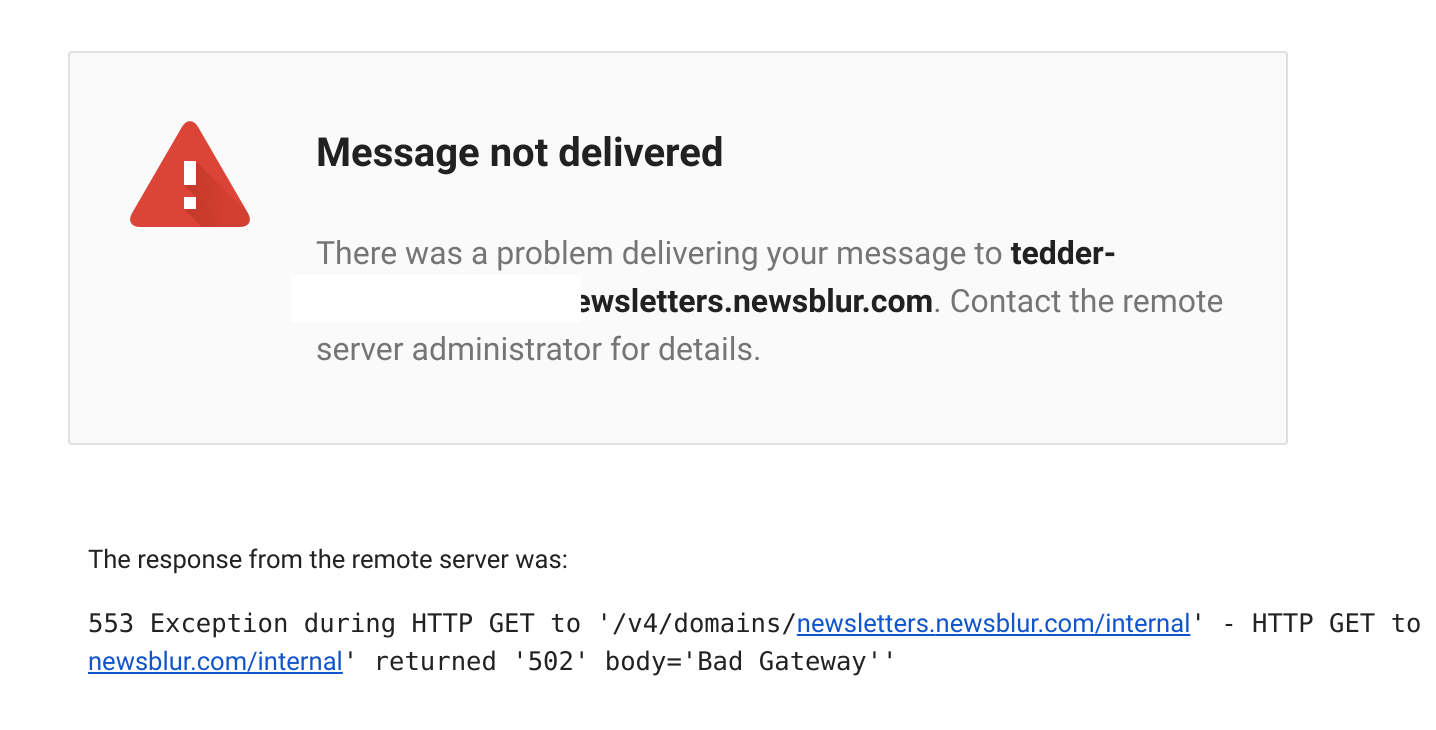Select the "Message not delivered" heading
1436x730 pixels.
point(519,152)
